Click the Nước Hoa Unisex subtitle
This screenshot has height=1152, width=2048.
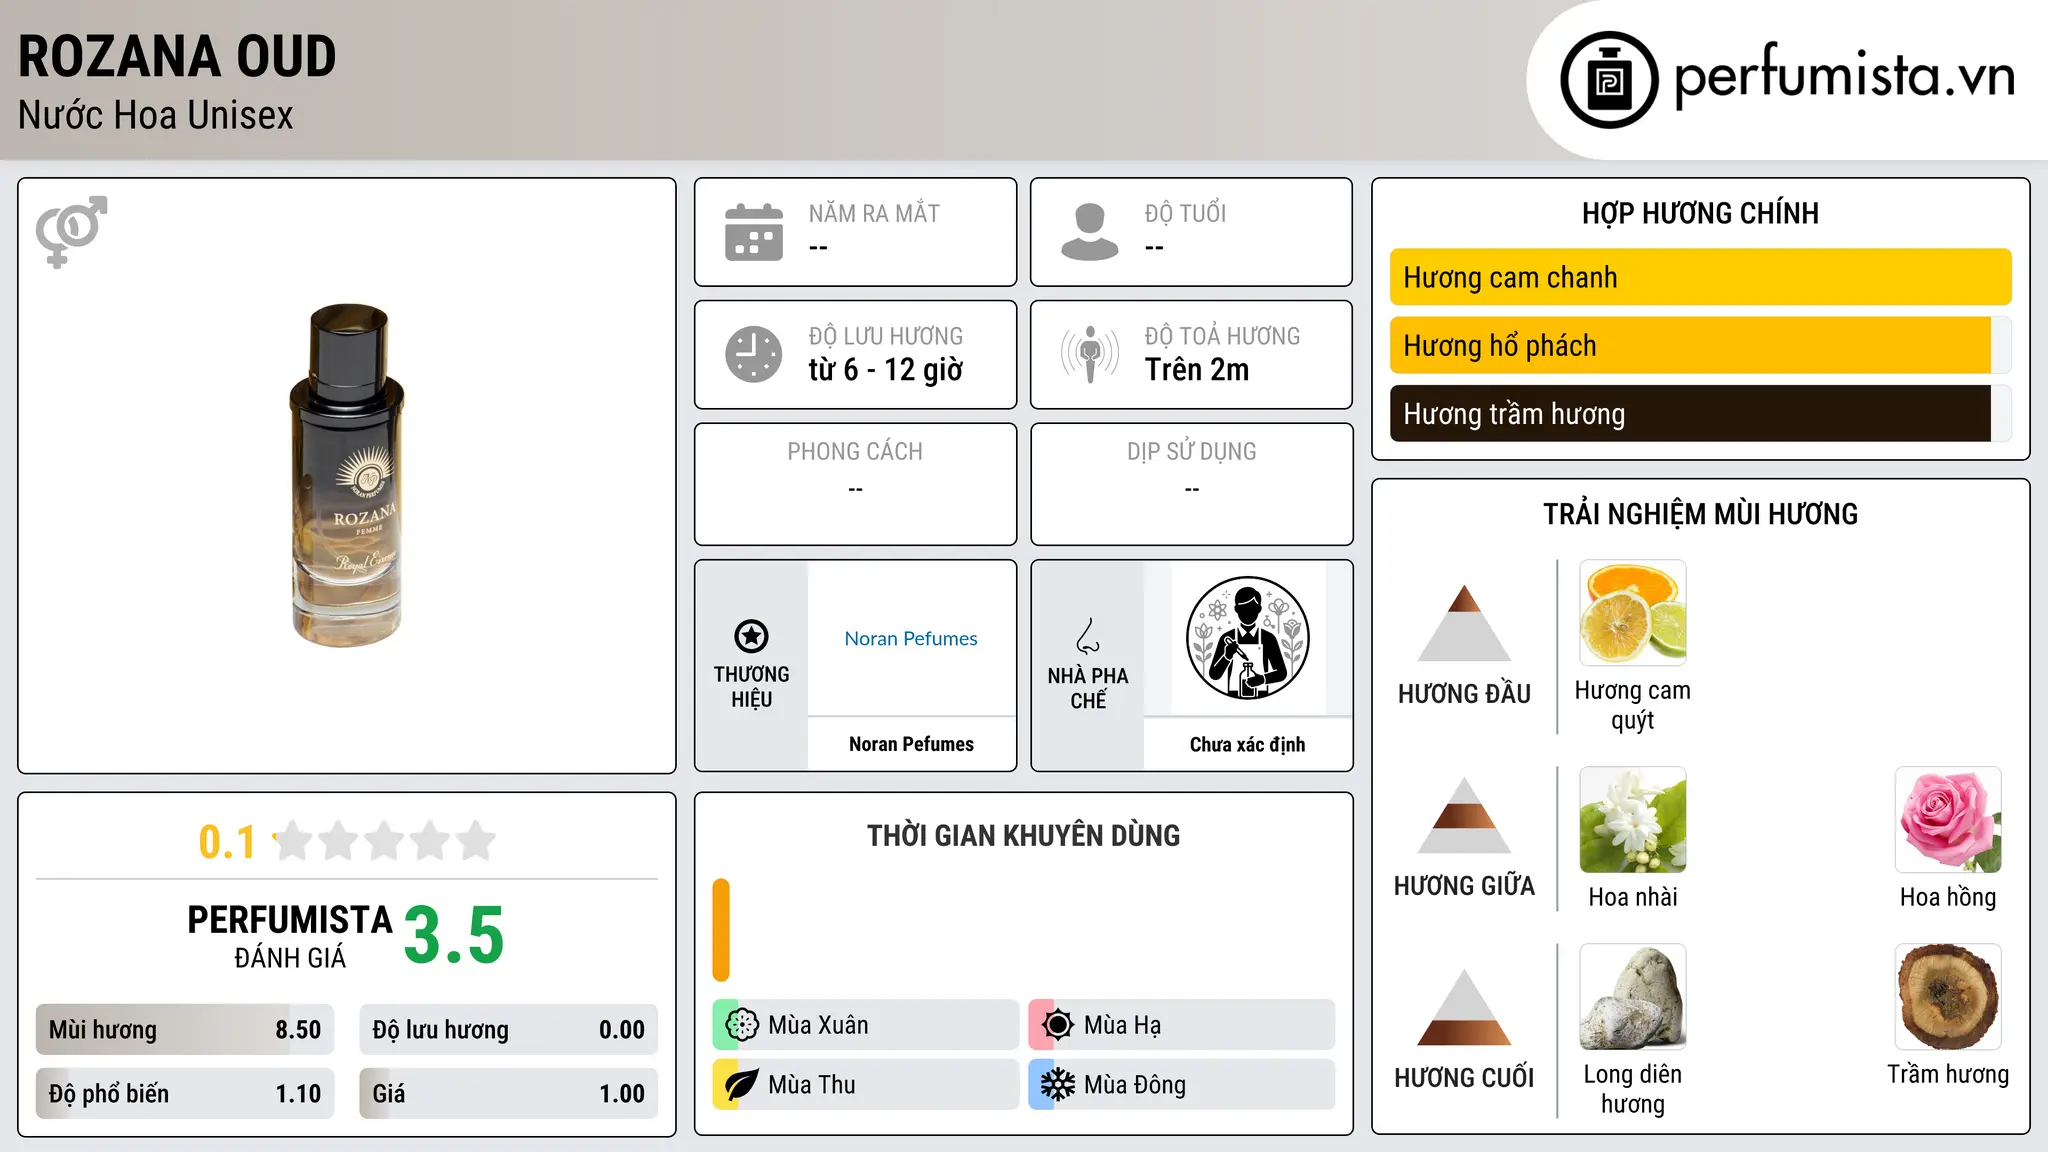pos(156,115)
